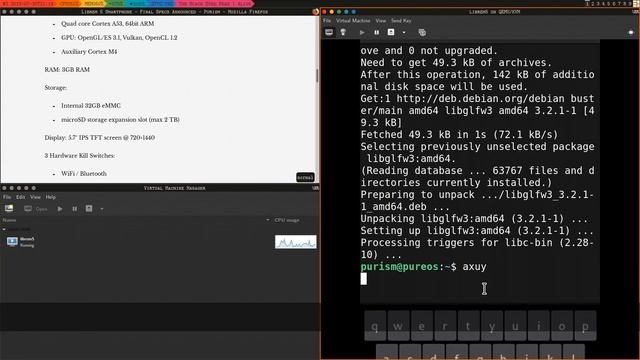Click the Firefox page vertical scrollbar
Image resolution: width=640 pixels, height=360 pixels.
[x=317, y=76]
